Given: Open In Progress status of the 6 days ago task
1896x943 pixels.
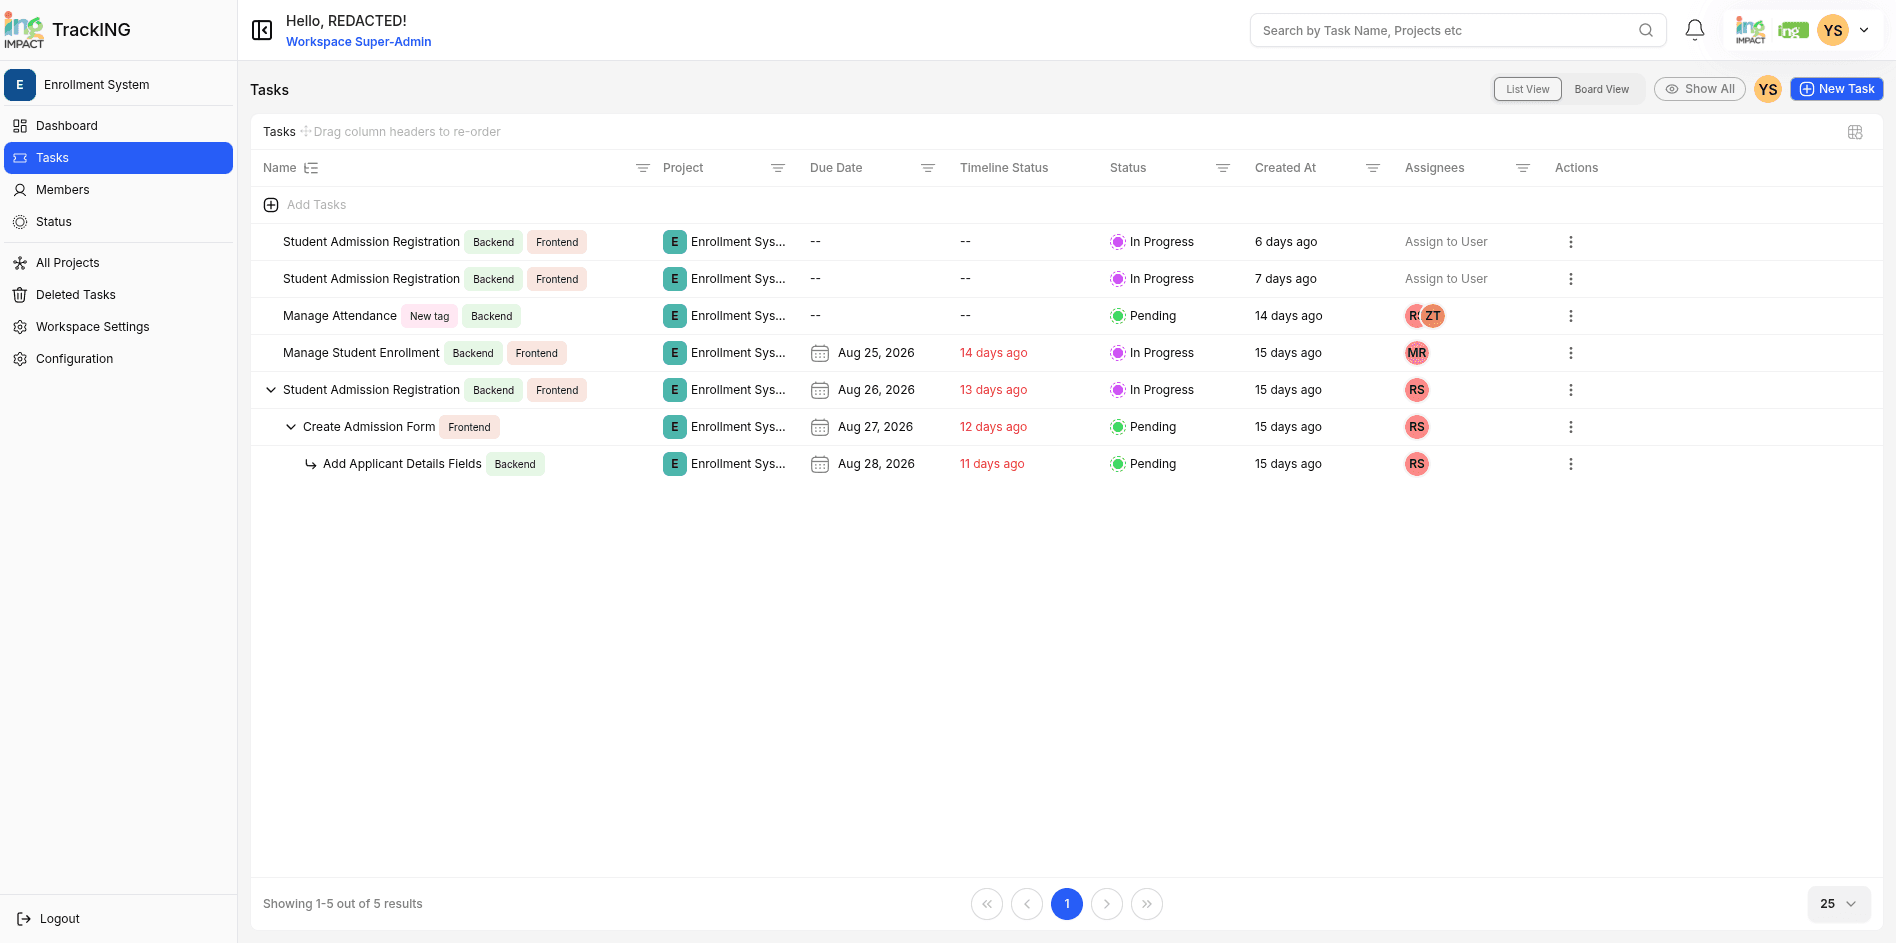Looking at the screenshot, I should [x=1152, y=242].
